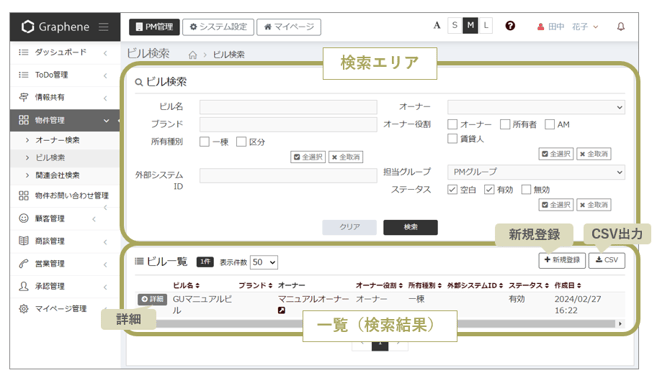This screenshot has width=670, height=383.
Task: Click the Graphene logo icon
Action: [28, 27]
